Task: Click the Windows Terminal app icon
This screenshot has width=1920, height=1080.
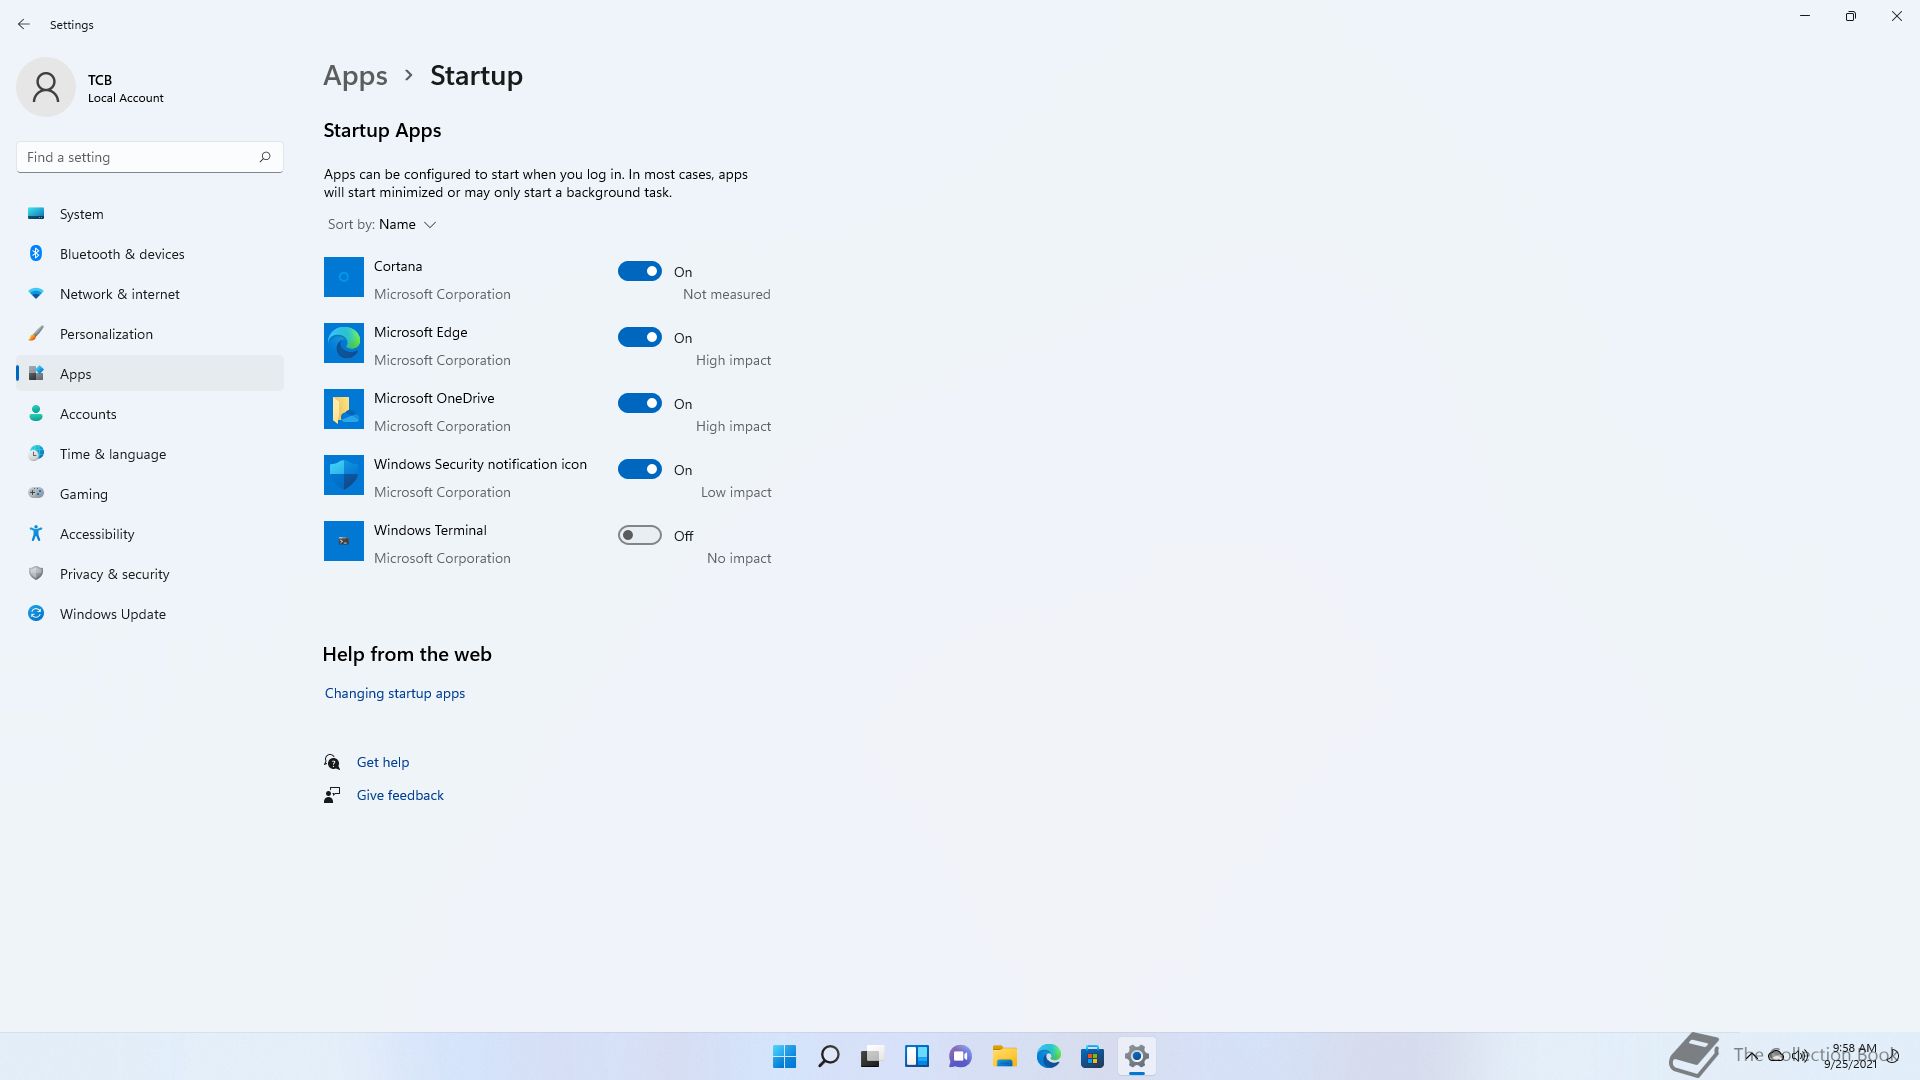Action: point(343,541)
